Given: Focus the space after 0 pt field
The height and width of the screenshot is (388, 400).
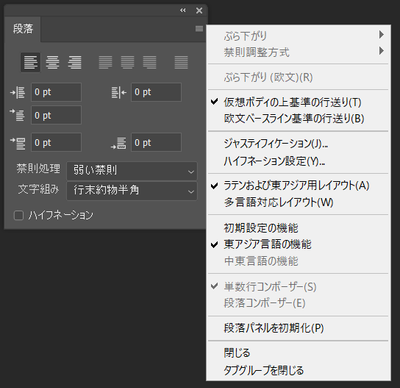Looking at the screenshot, I should click(156, 142).
